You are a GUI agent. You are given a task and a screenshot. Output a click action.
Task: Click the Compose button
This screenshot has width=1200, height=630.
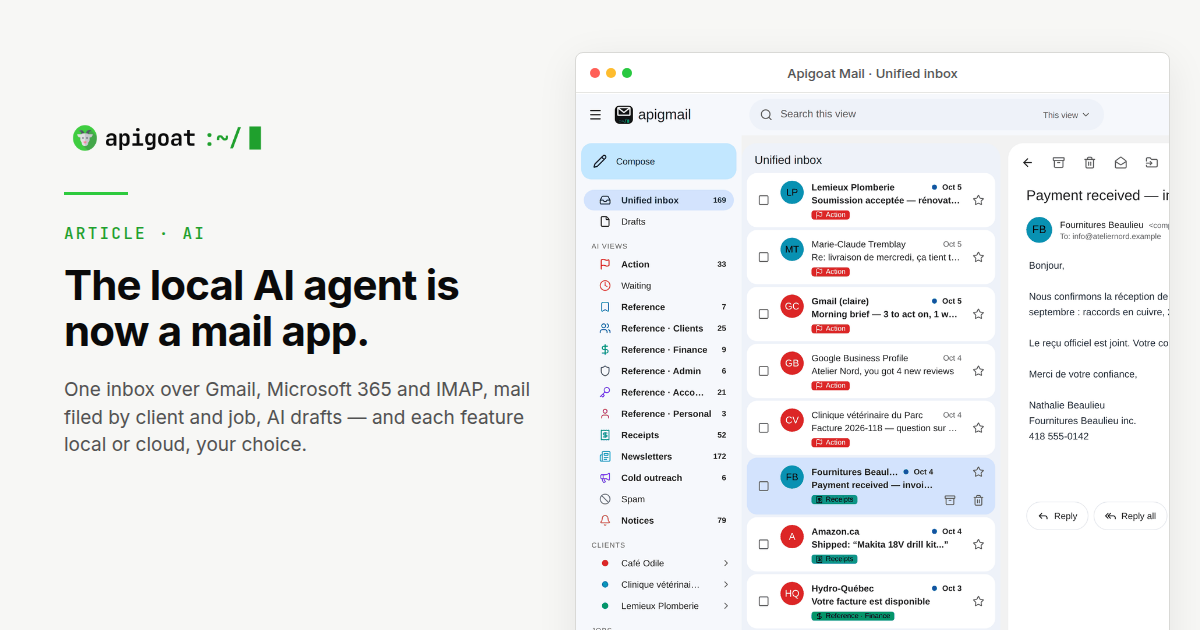tap(659, 161)
